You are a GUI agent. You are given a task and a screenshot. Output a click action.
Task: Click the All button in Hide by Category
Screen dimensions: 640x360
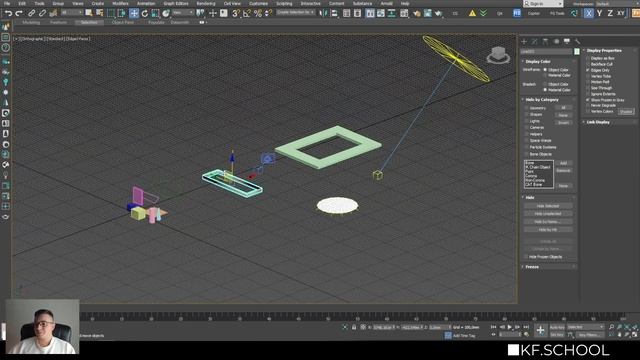563,108
